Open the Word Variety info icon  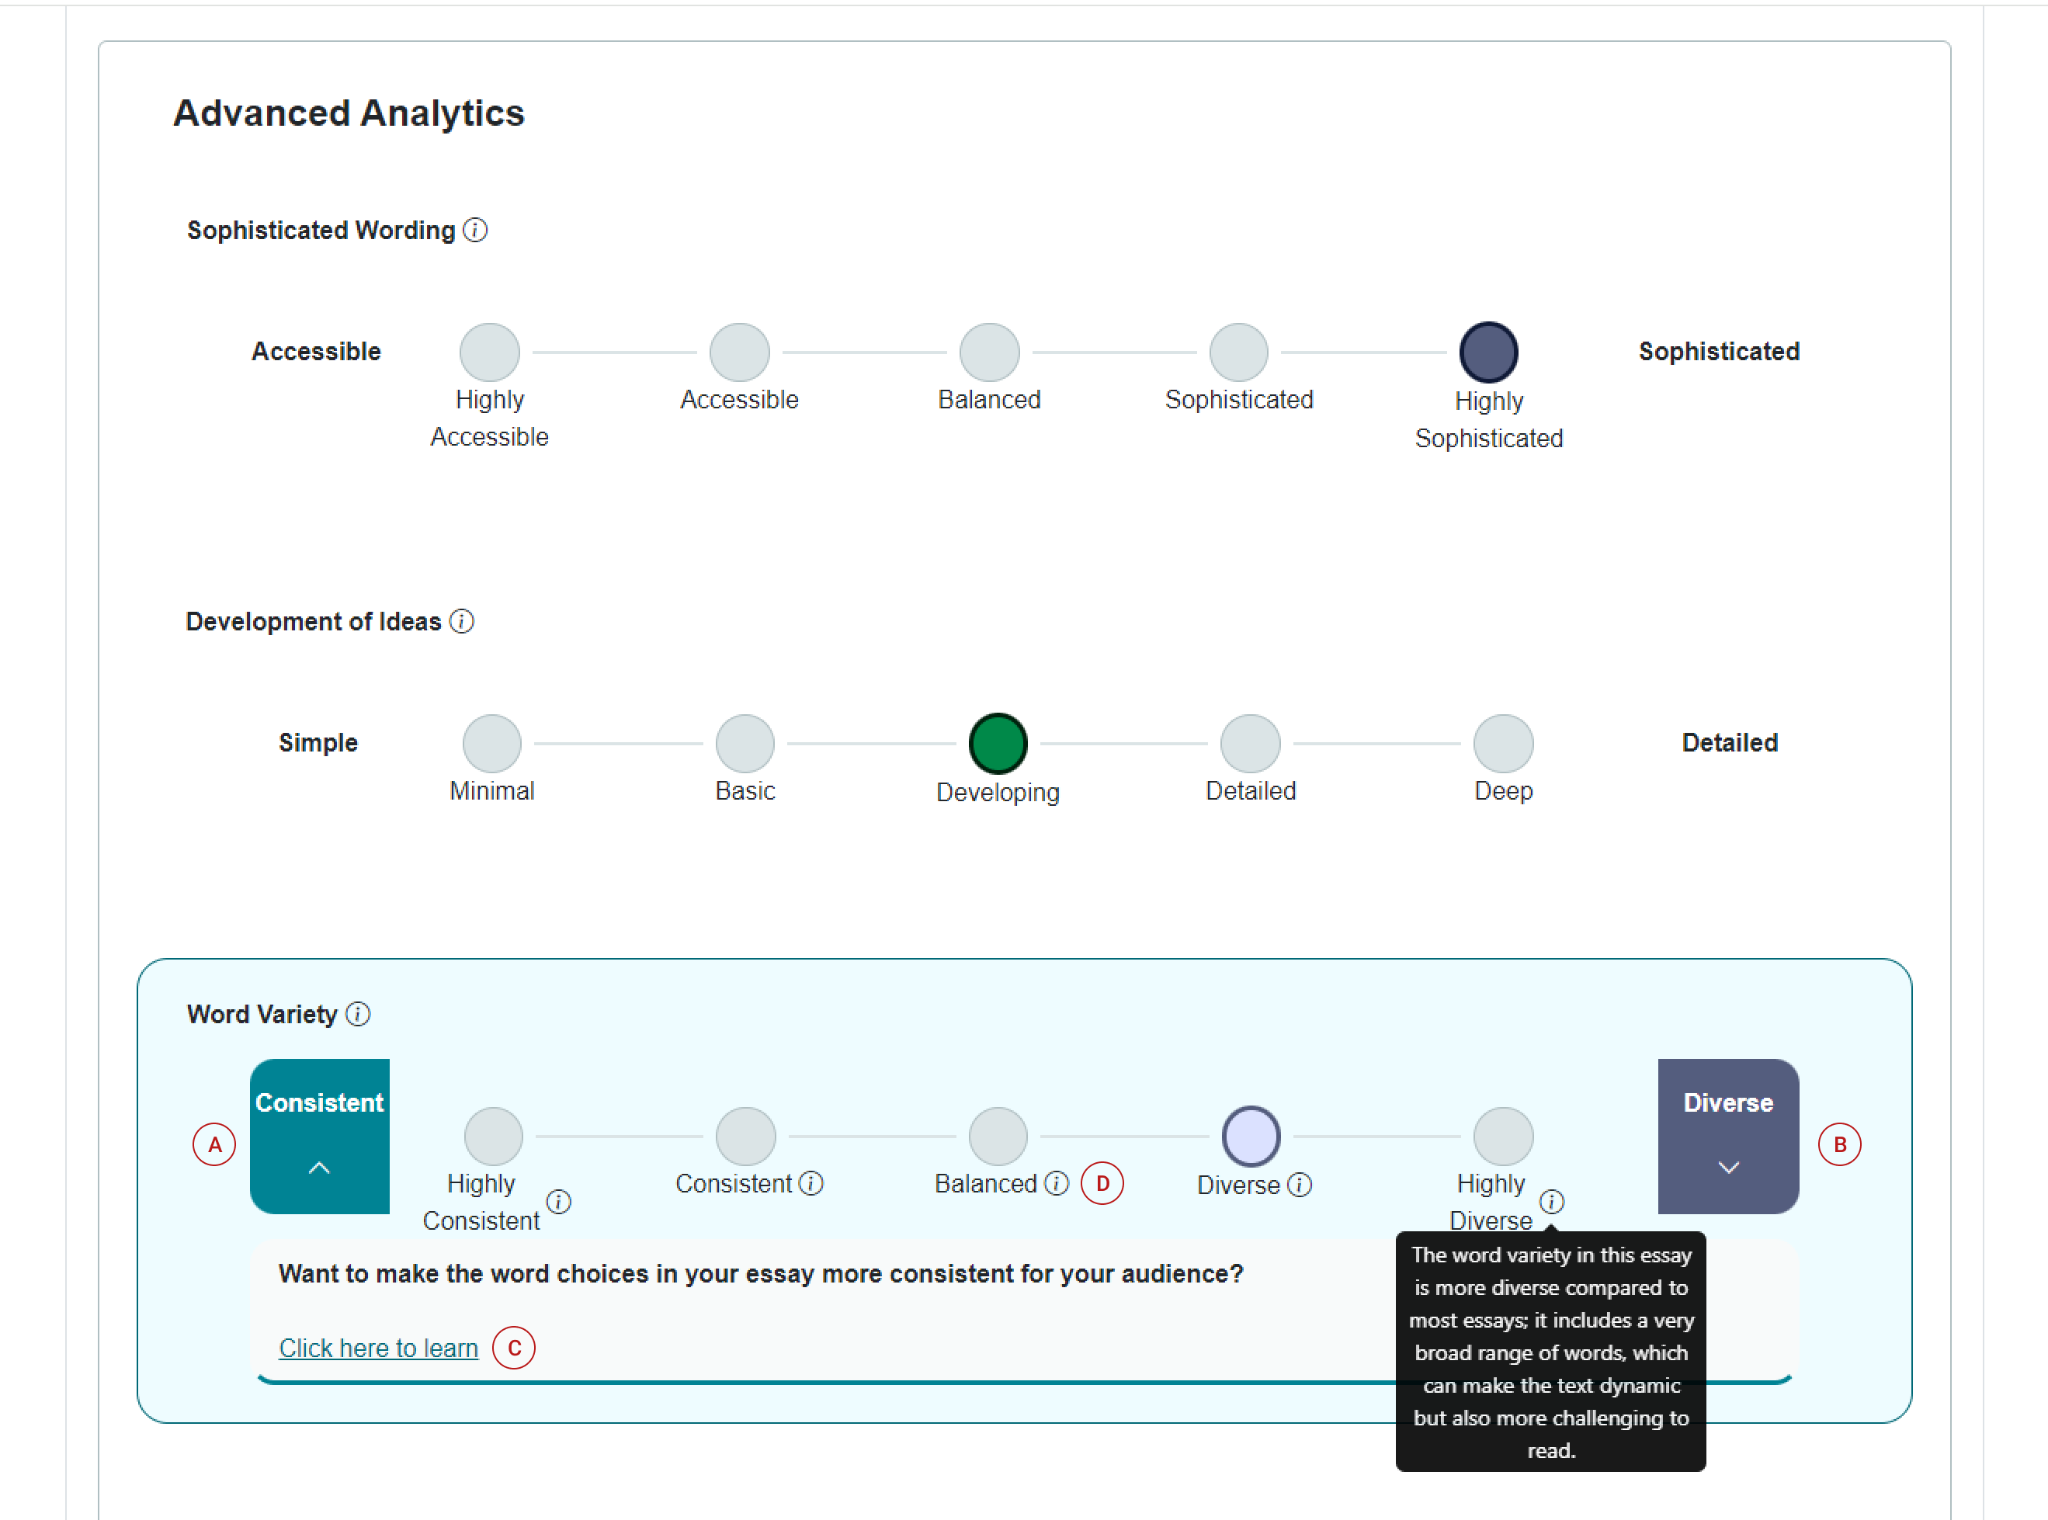point(358,1014)
